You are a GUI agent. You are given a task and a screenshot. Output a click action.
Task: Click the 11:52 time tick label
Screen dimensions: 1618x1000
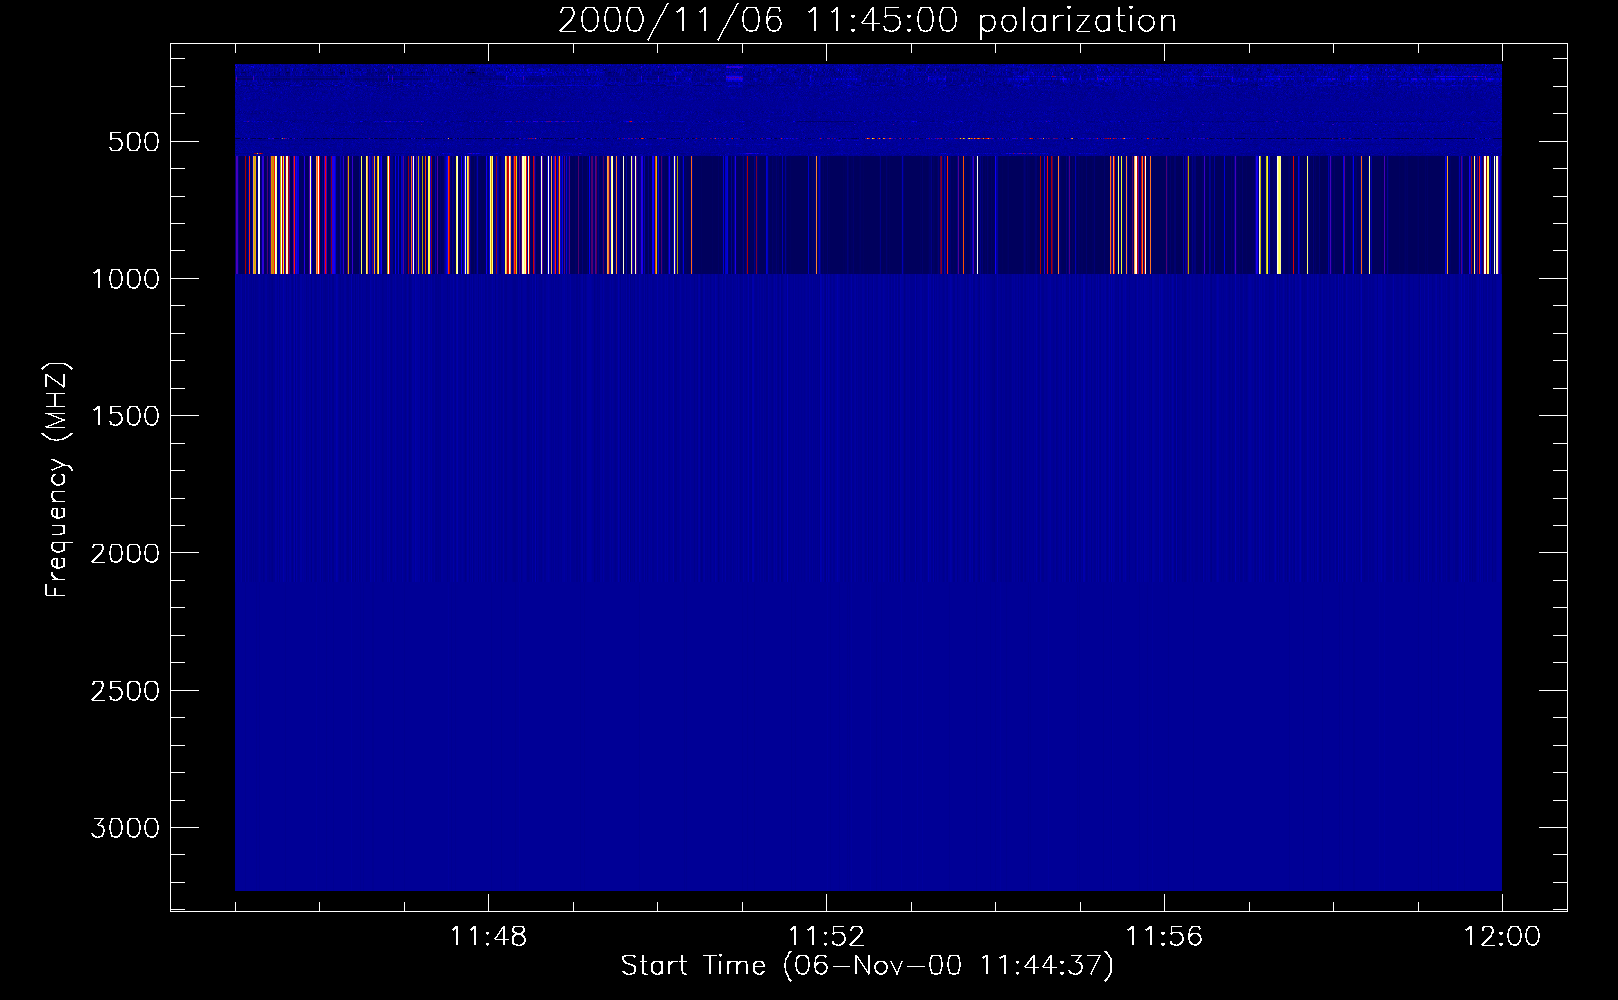coord(826,937)
